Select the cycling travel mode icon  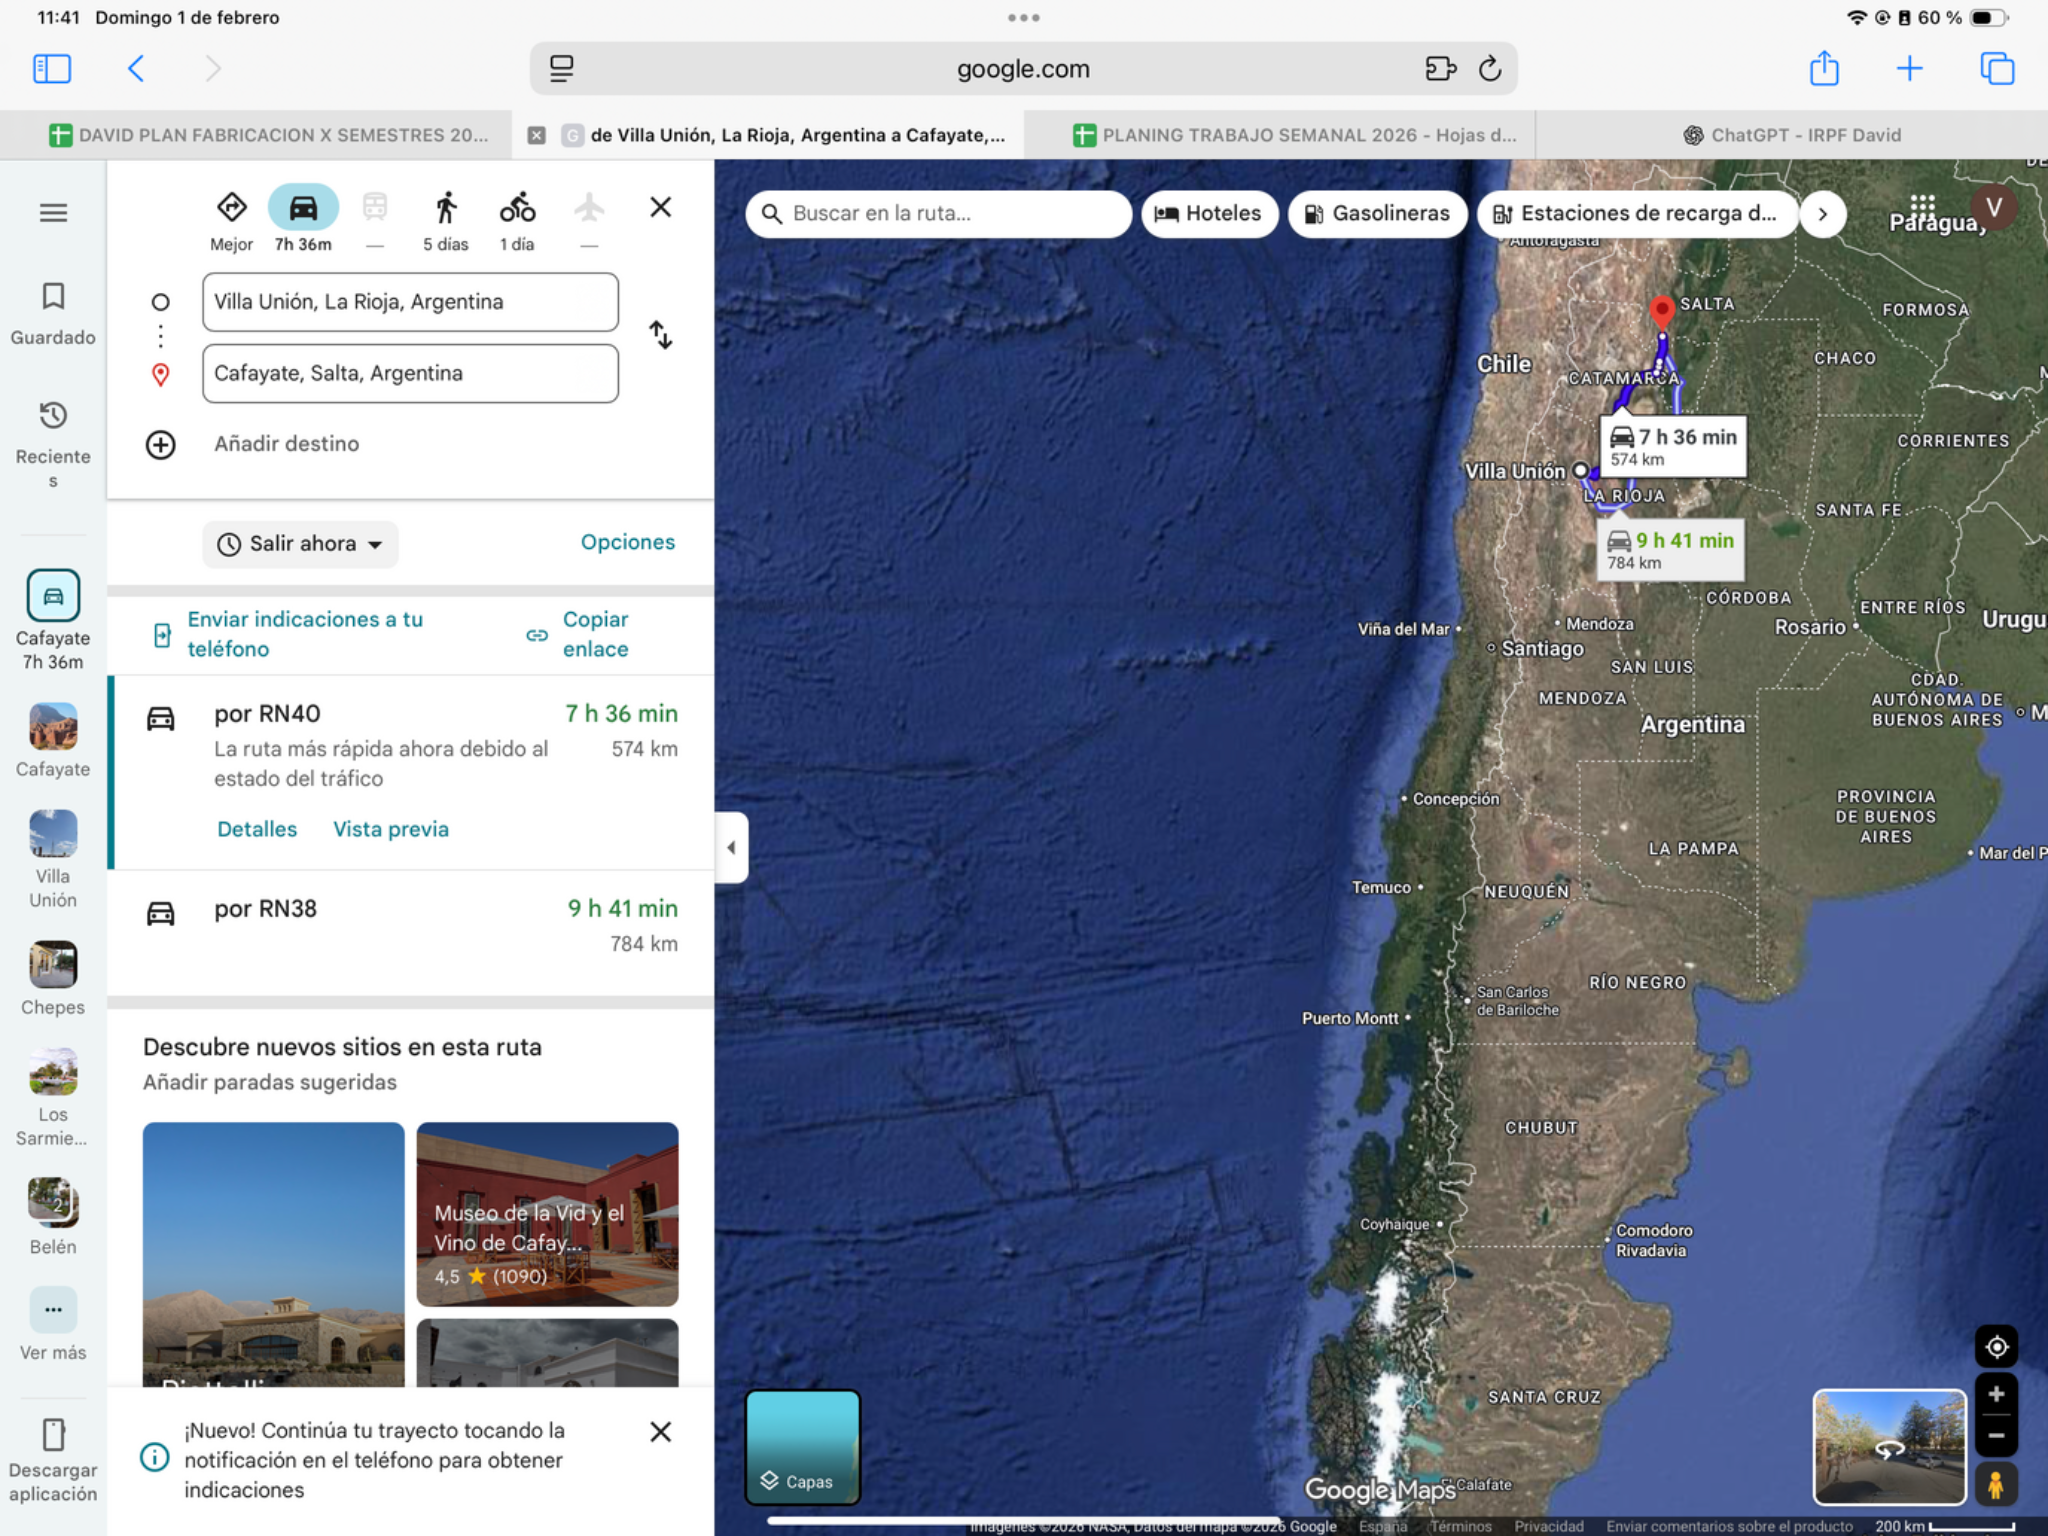pyautogui.click(x=517, y=208)
